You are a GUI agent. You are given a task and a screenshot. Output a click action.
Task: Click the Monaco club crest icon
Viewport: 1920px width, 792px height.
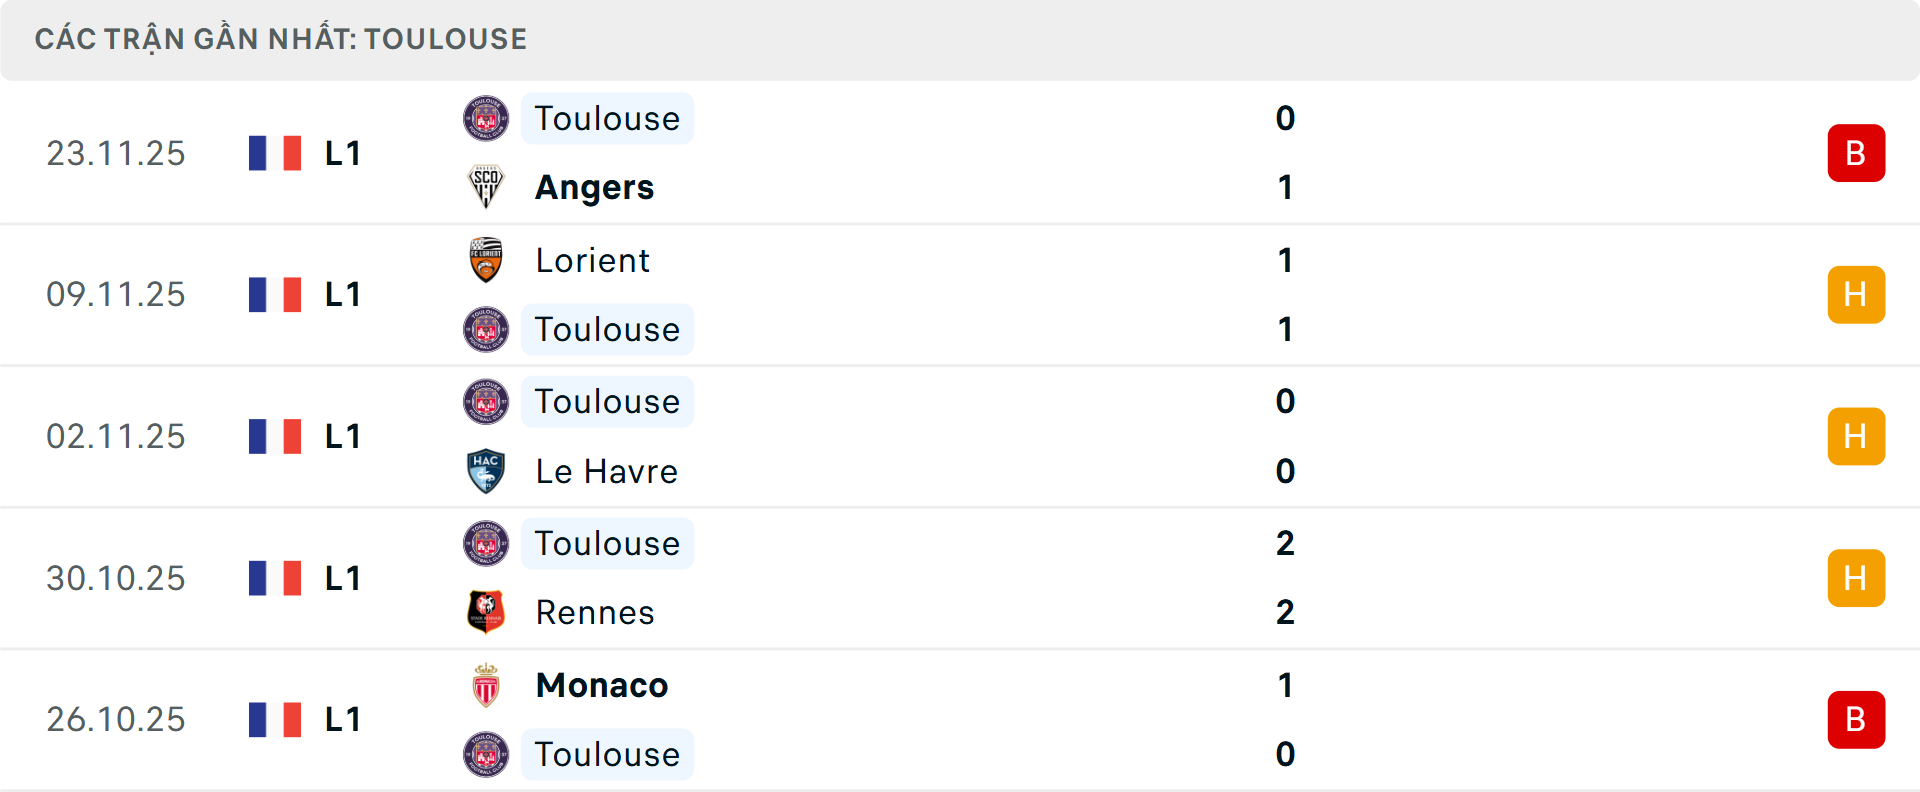click(x=486, y=685)
